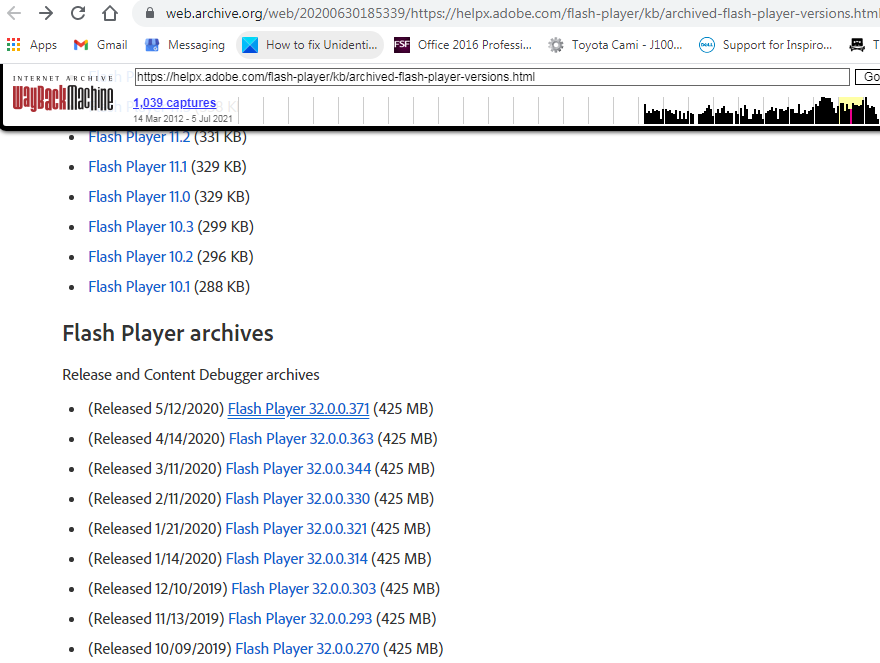Select the 14 Mar 2012 - 5 Jul 2021 date range
Image resolution: width=880 pixels, height=663 pixels.
coord(182,118)
